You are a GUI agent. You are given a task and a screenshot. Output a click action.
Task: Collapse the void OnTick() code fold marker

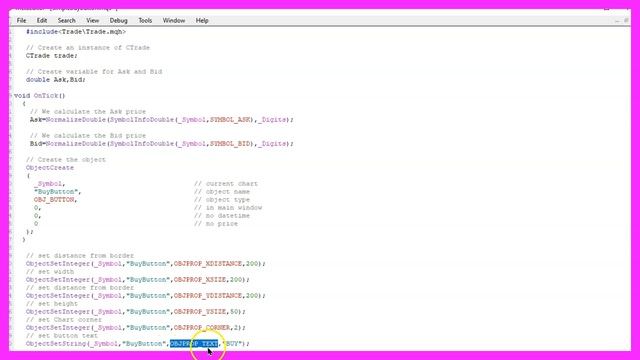pyautogui.click(x=11, y=96)
